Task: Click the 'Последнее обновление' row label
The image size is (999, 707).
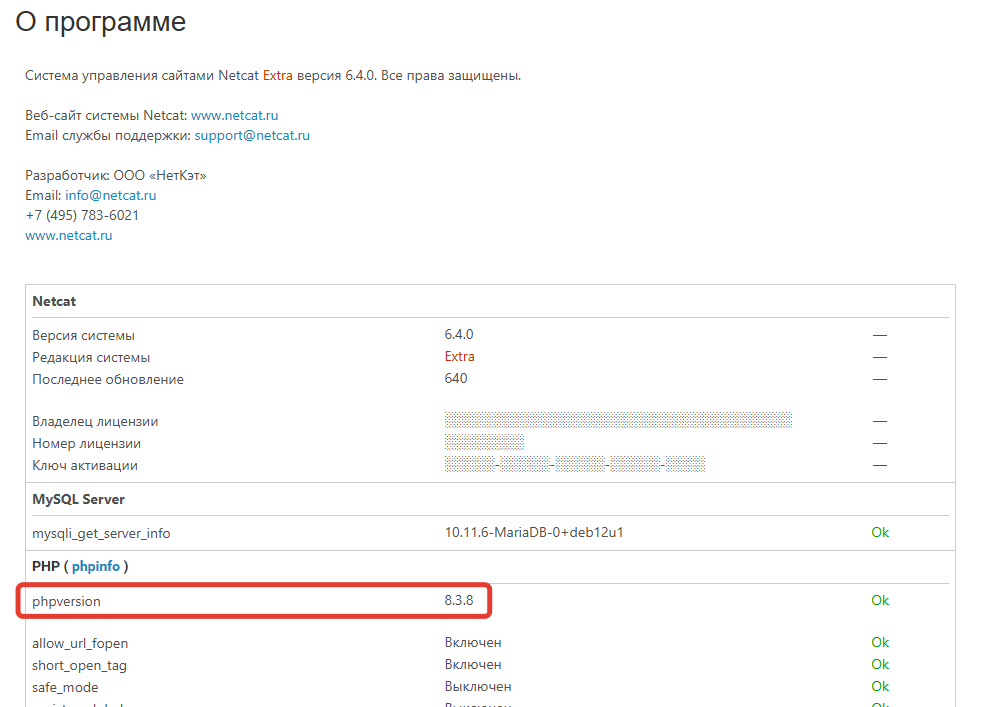Action: pyautogui.click(x=108, y=380)
